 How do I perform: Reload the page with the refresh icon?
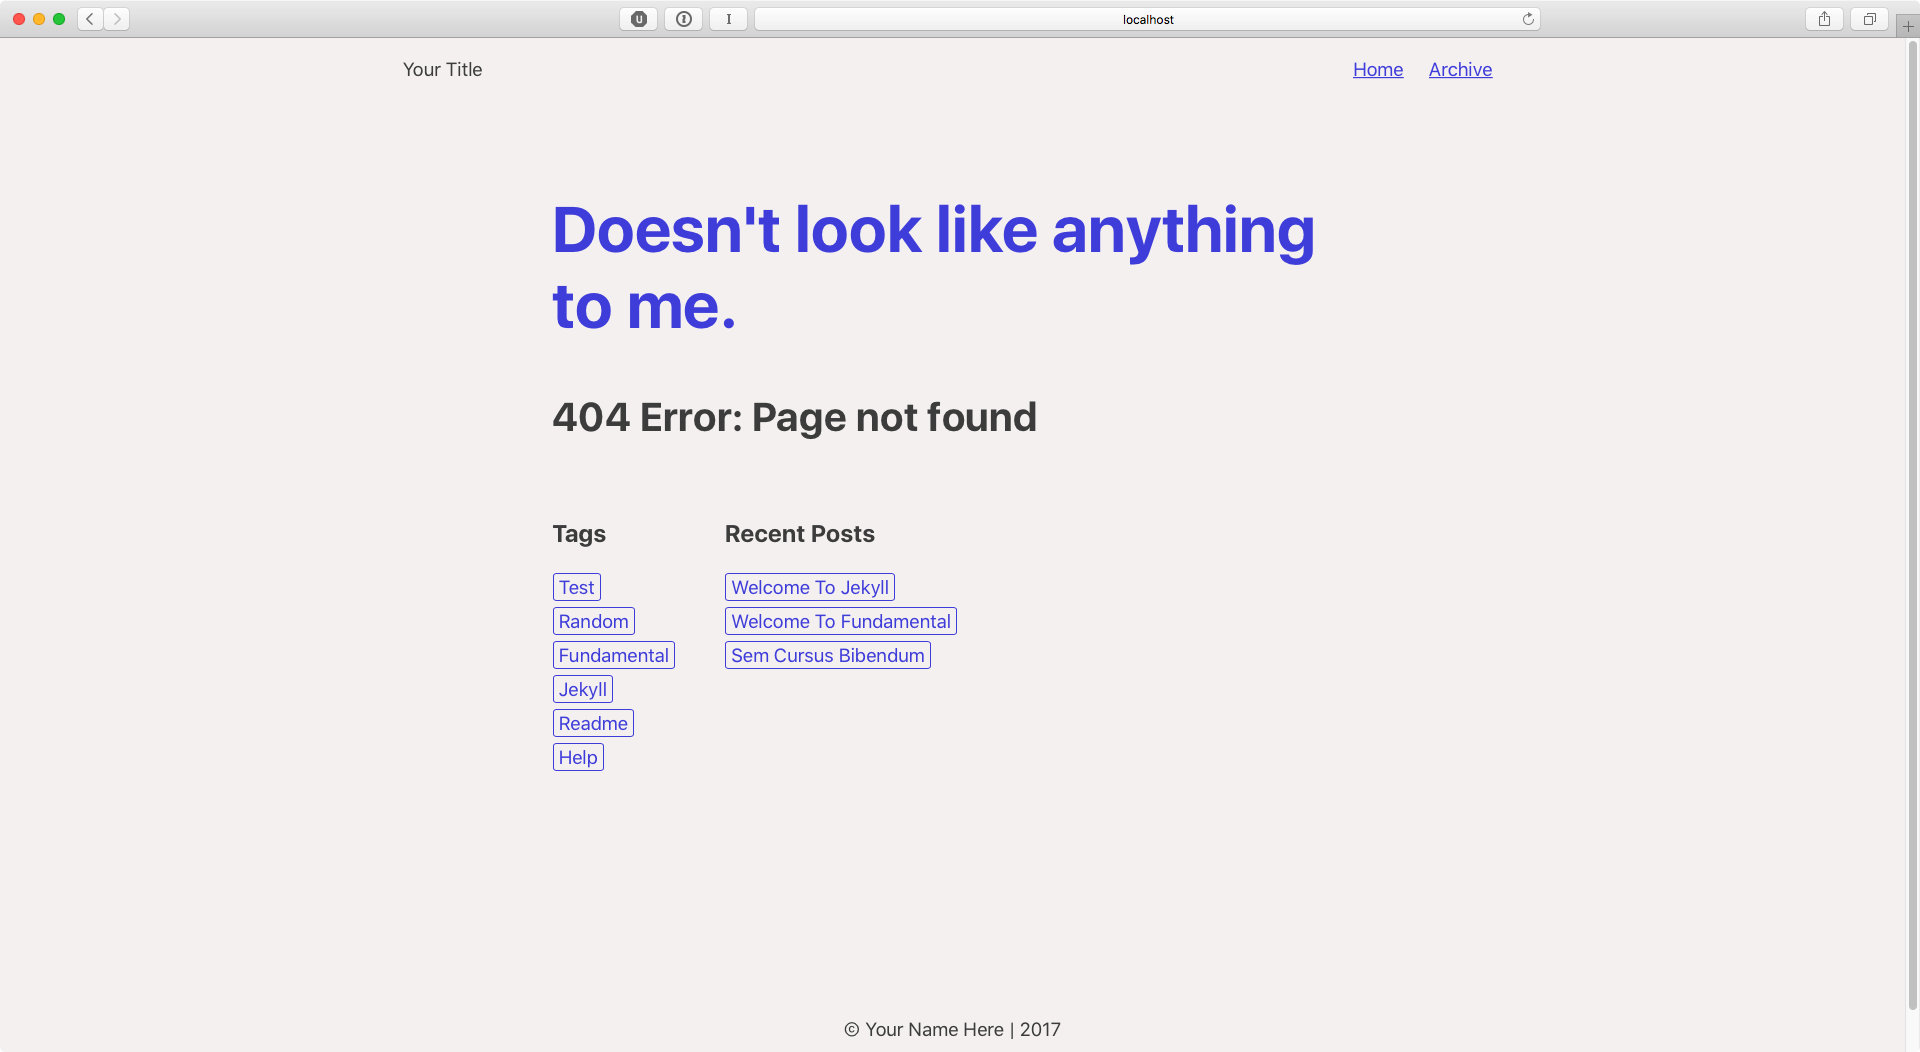(1528, 19)
